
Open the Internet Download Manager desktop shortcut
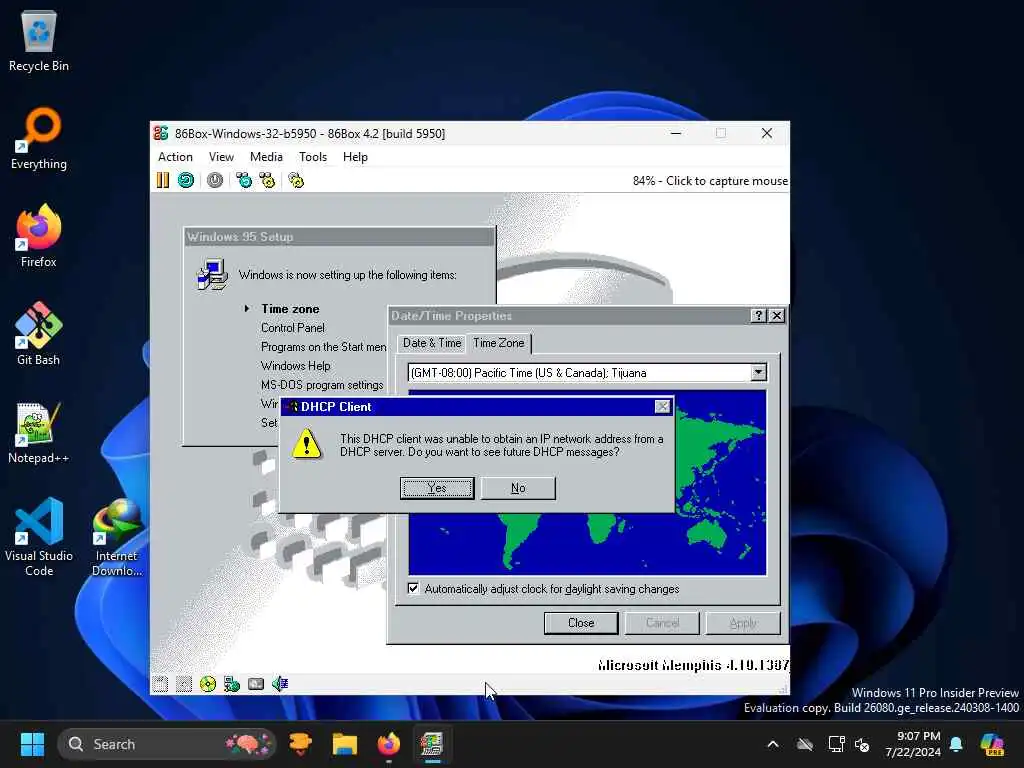(x=117, y=537)
